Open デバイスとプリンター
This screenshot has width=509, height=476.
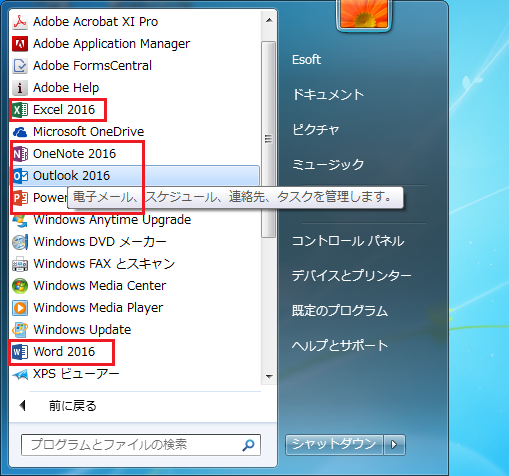pos(351,276)
